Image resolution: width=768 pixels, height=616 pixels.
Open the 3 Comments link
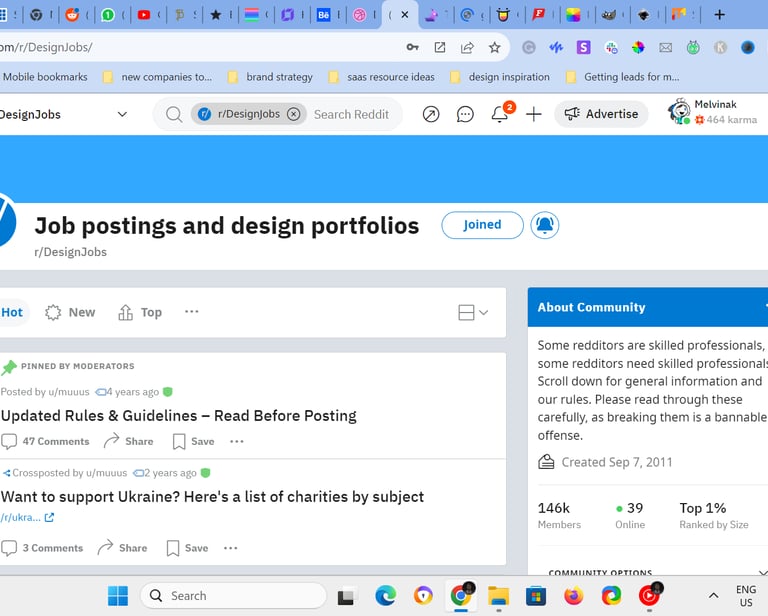43,548
